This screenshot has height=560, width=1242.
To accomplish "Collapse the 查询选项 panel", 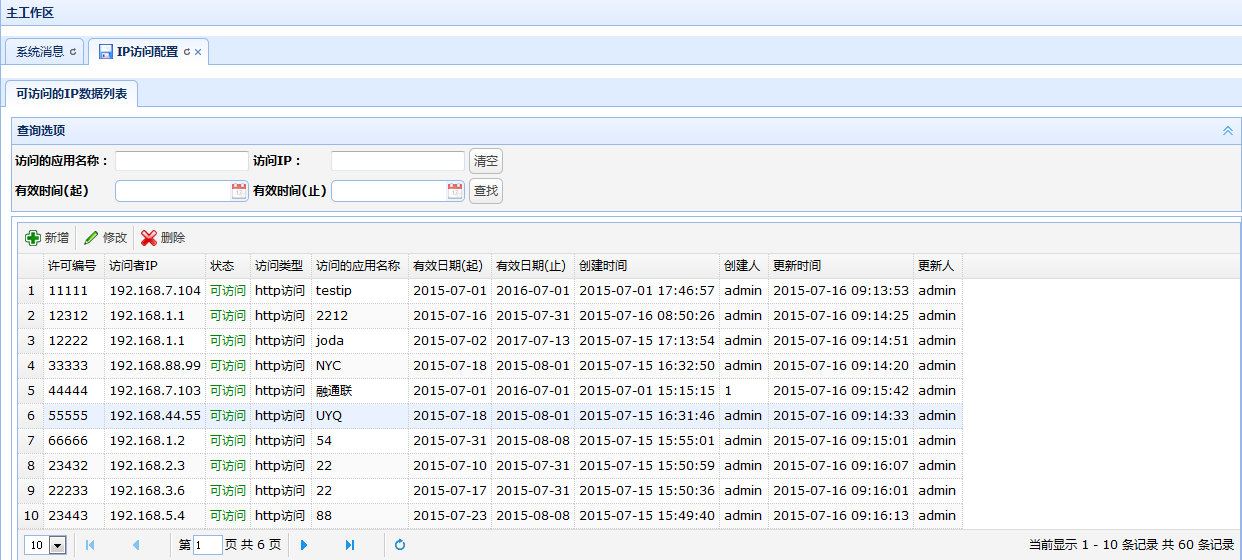I will coord(1227,131).
